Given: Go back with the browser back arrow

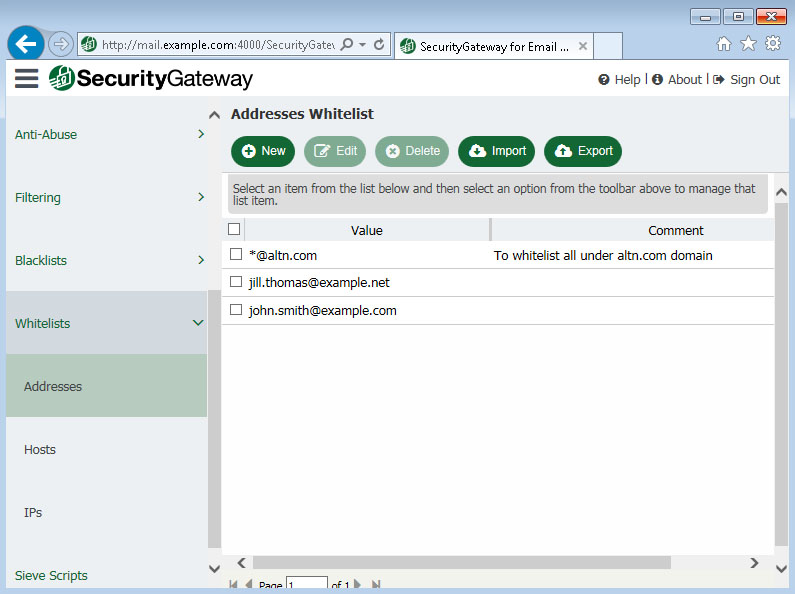Looking at the screenshot, I should [x=25, y=44].
